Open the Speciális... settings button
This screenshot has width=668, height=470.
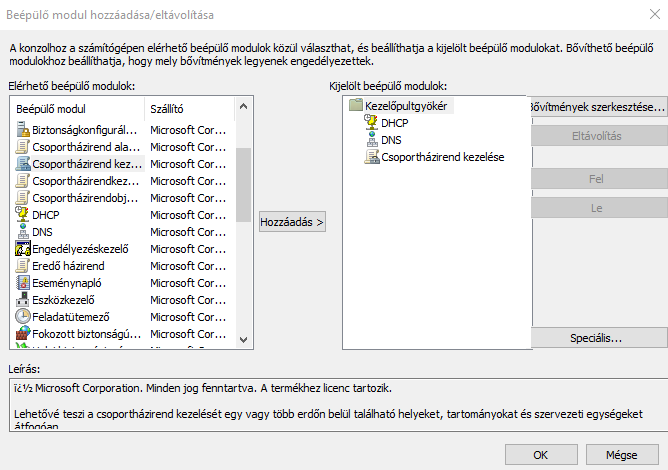596,338
